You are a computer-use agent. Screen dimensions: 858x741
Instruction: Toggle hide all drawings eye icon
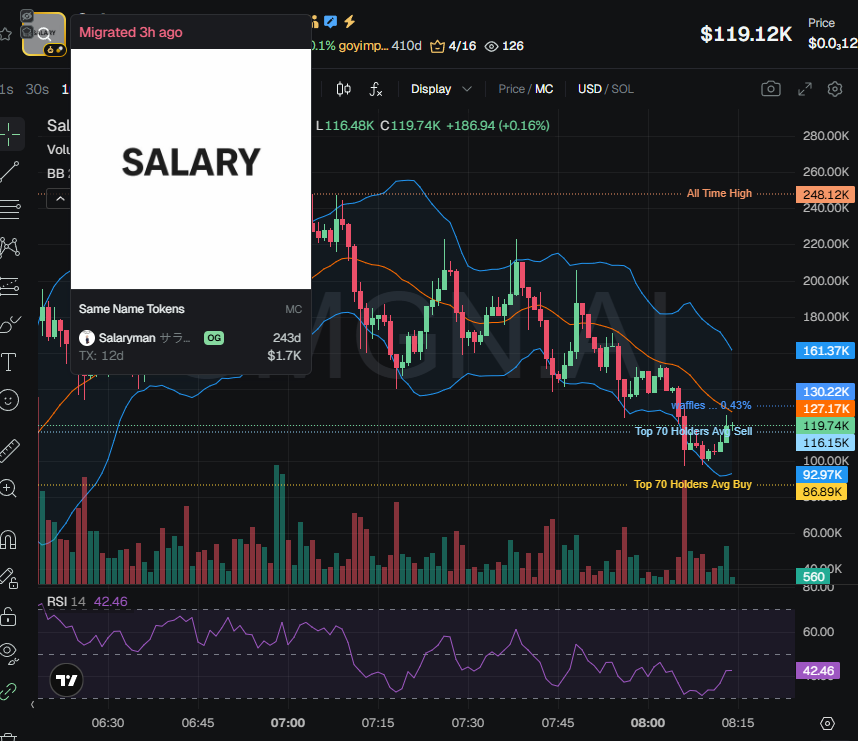(9, 651)
